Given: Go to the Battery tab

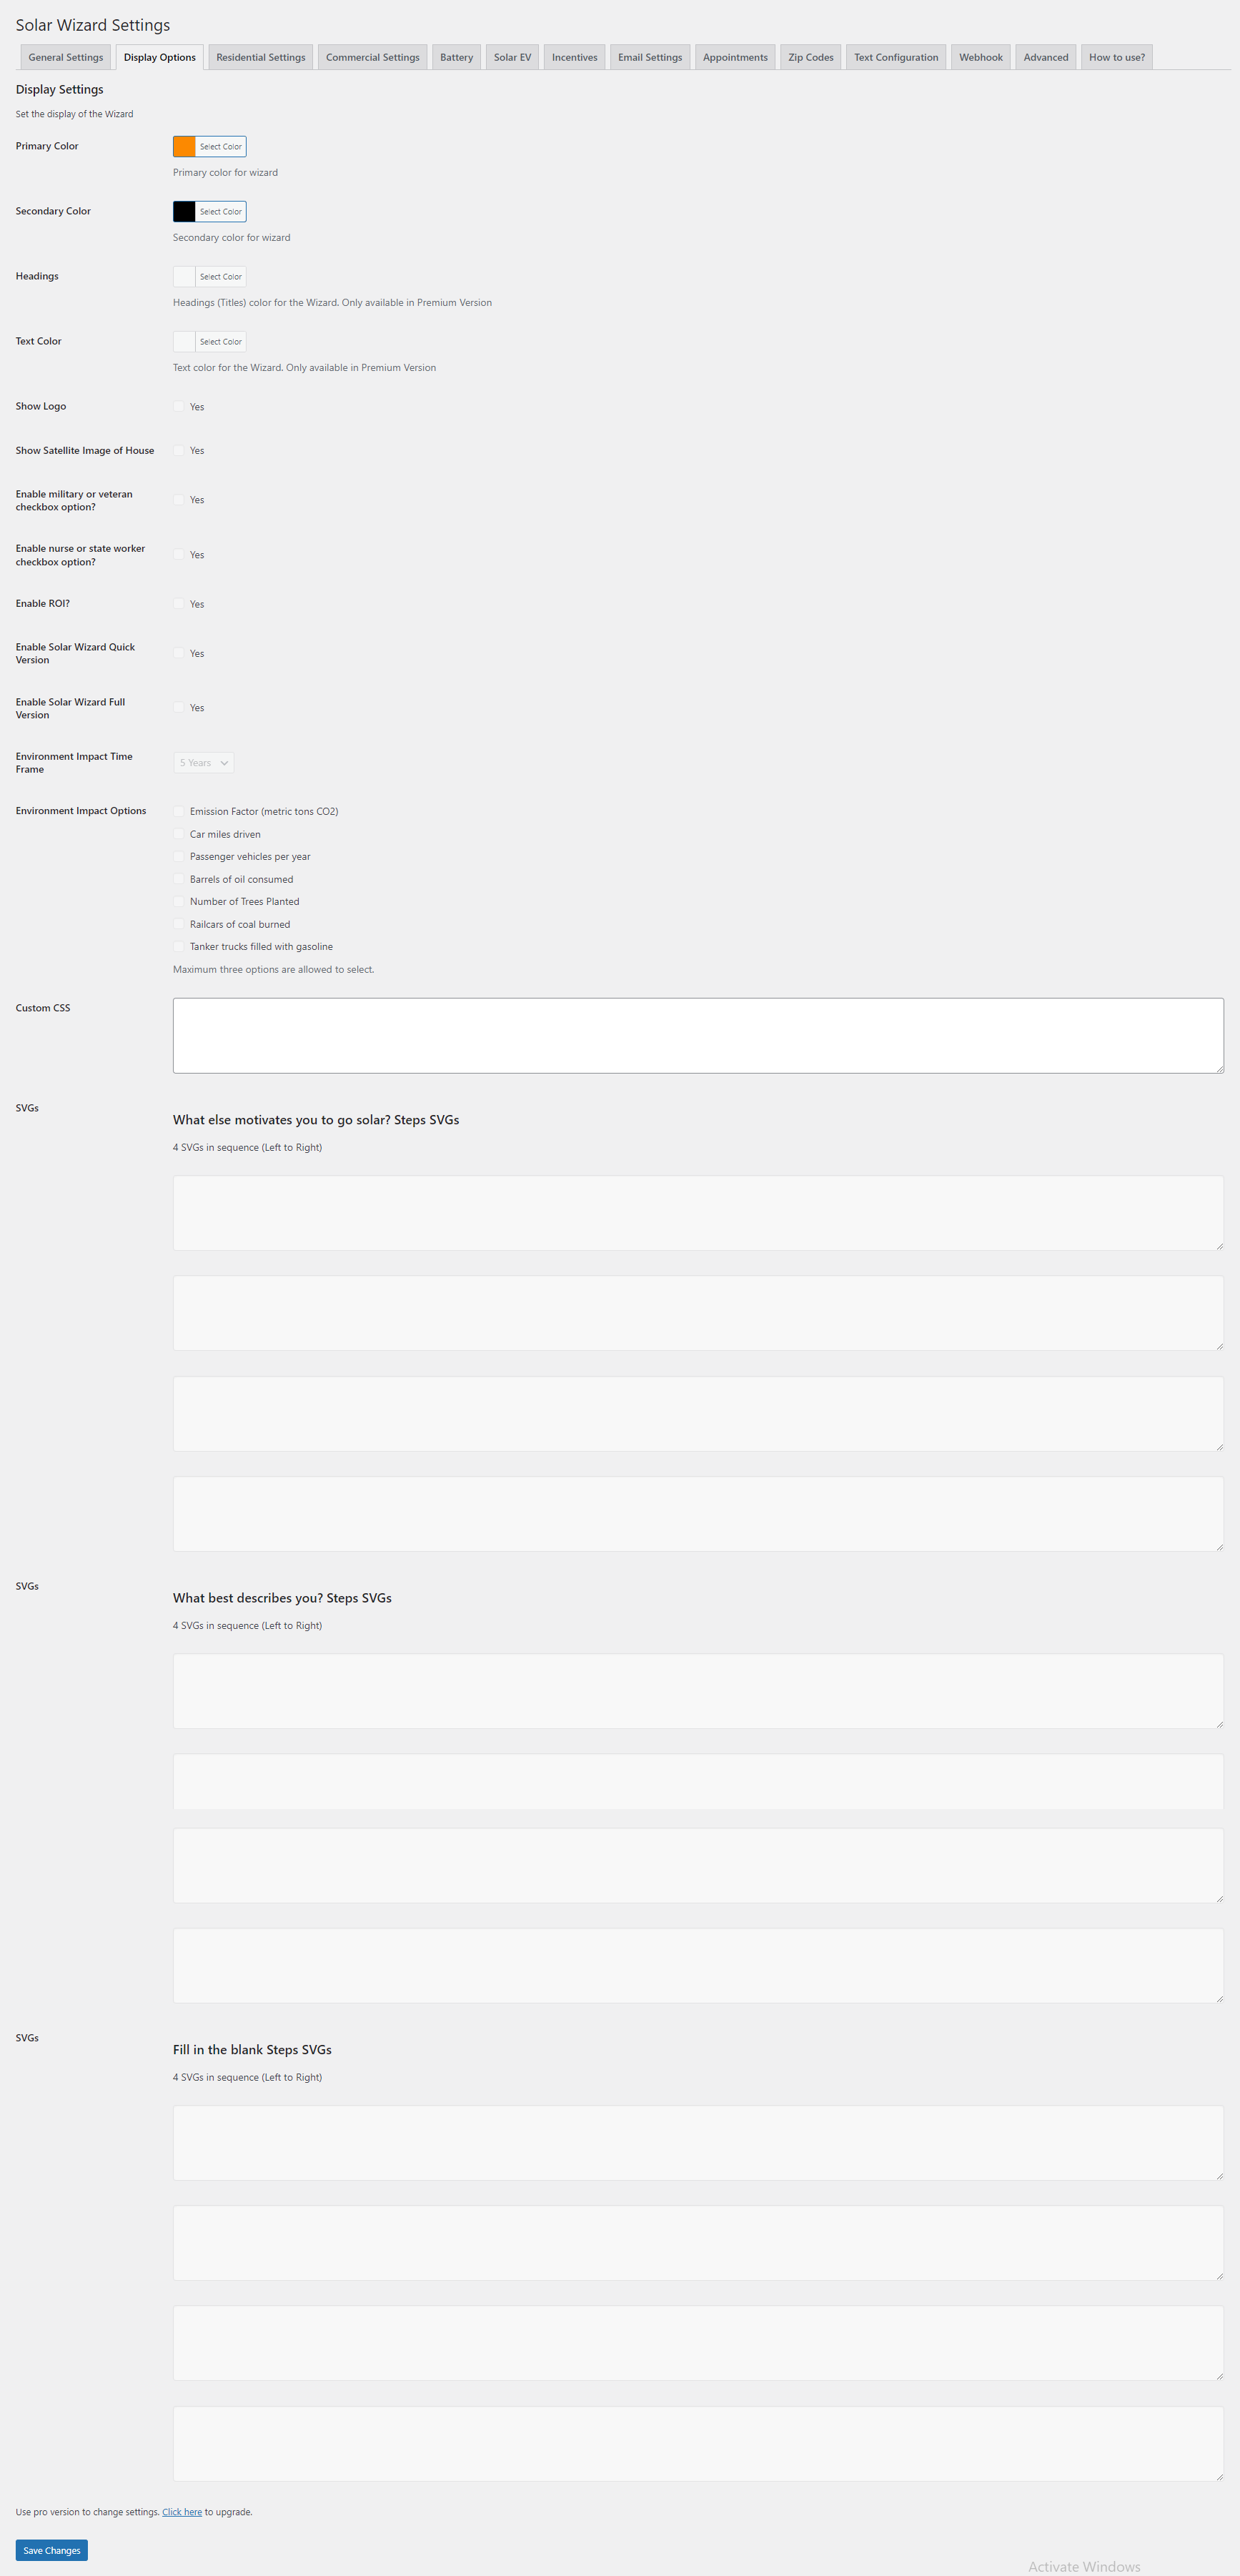Looking at the screenshot, I should (456, 58).
